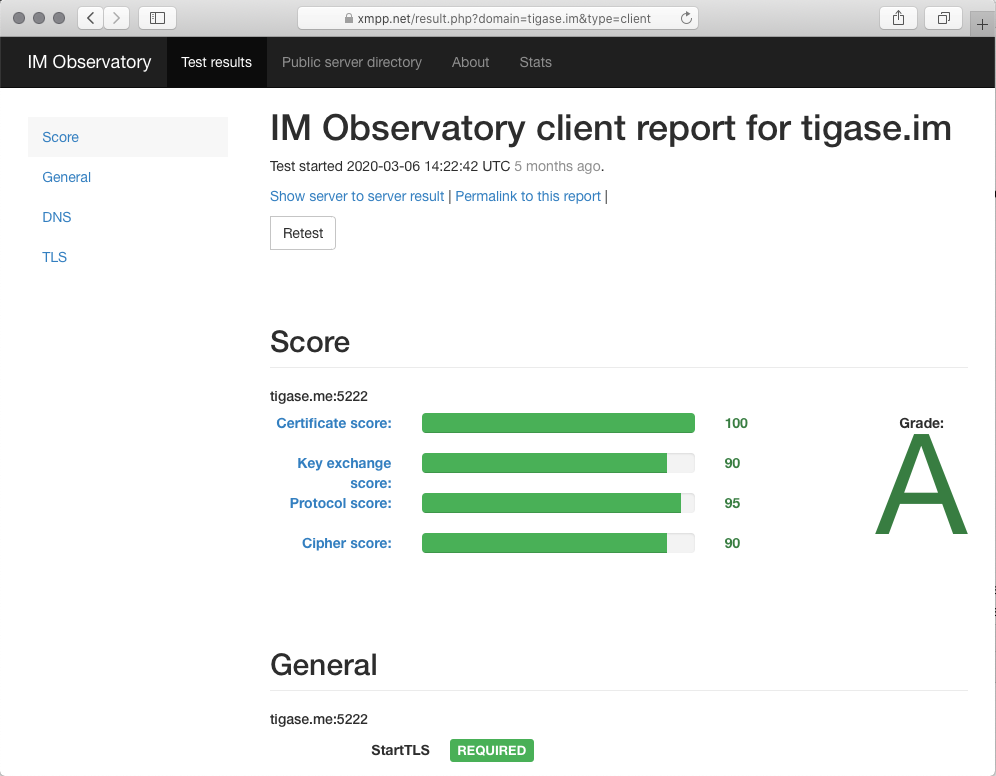996x776 pixels.
Task: Click the Score section heading
Action: [x=310, y=342]
